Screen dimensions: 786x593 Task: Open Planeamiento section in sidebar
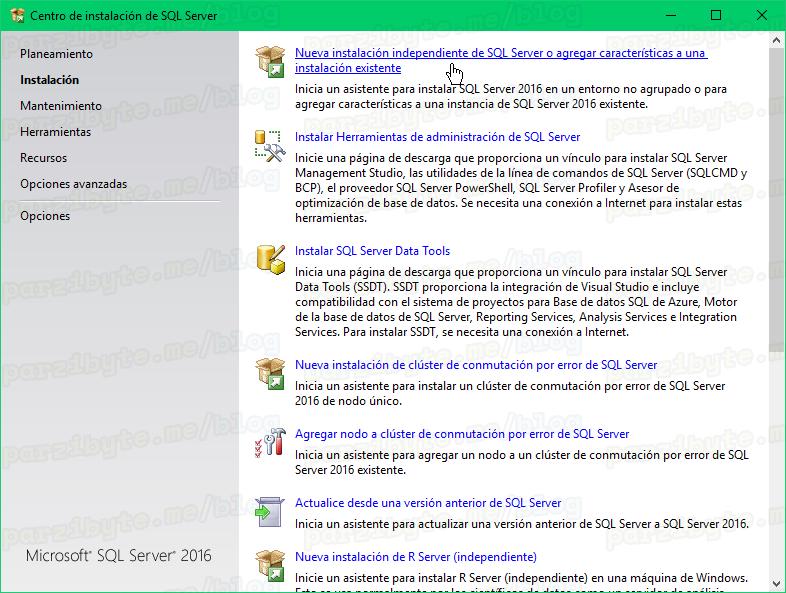pyautogui.click(x=56, y=54)
